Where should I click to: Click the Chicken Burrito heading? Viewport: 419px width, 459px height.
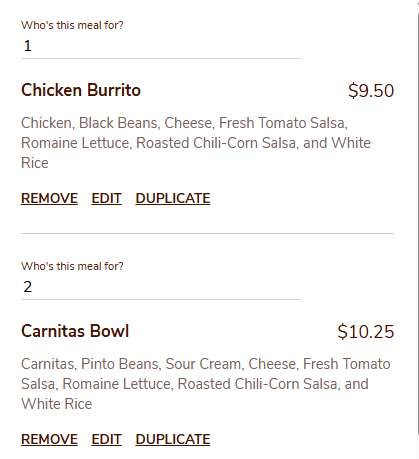tap(81, 90)
